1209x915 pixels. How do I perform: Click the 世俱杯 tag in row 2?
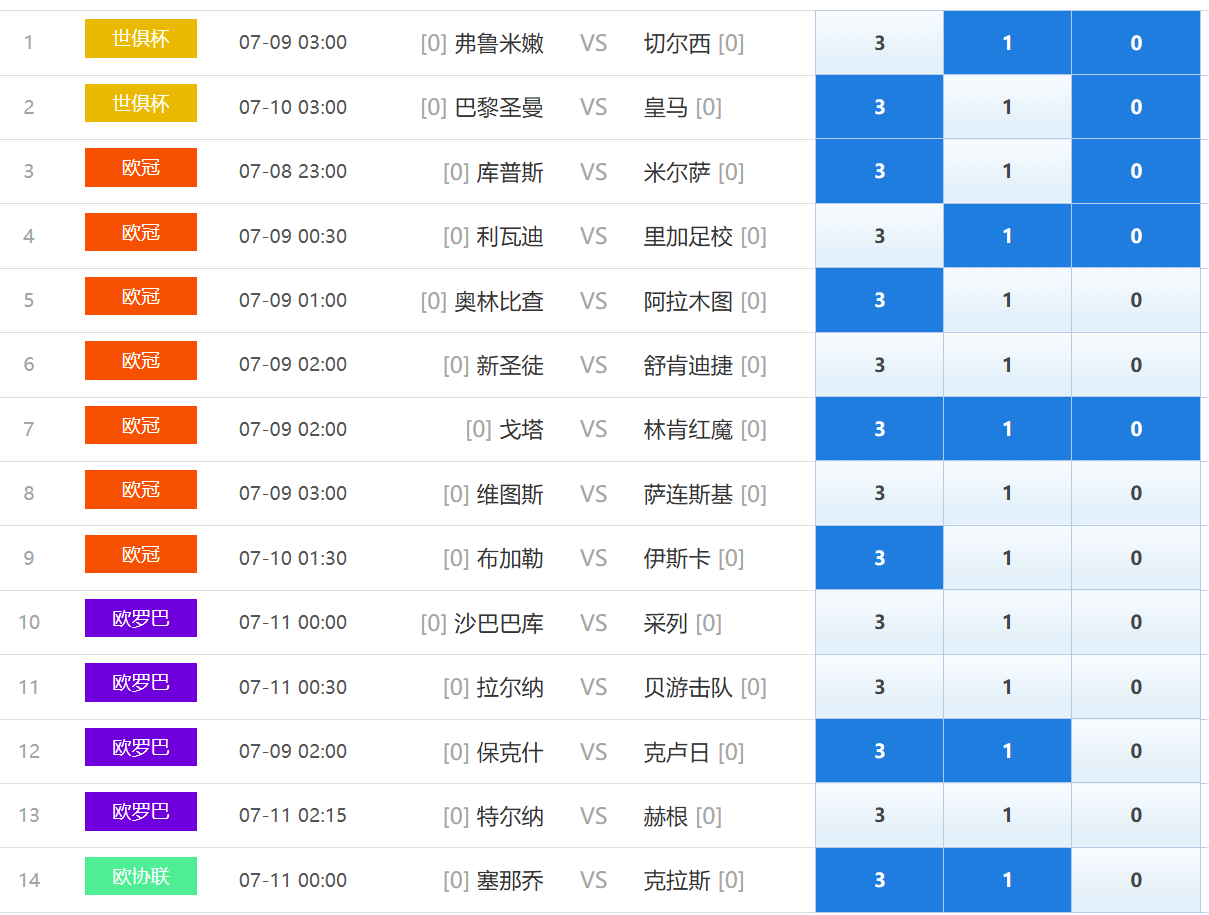click(141, 103)
